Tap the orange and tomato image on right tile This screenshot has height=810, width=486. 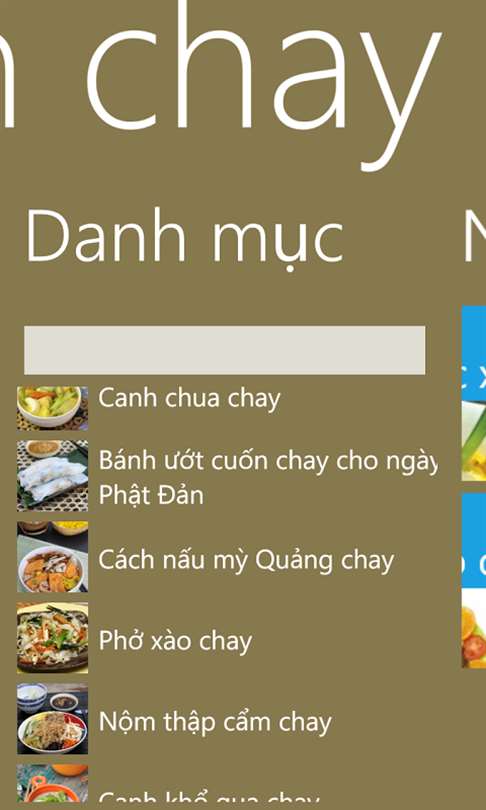[474, 629]
